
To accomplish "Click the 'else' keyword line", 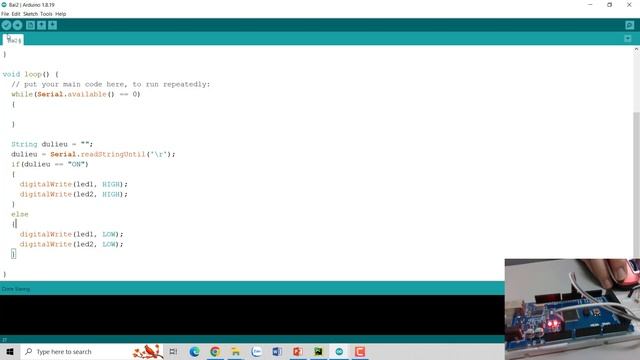I will click(x=20, y=214).
